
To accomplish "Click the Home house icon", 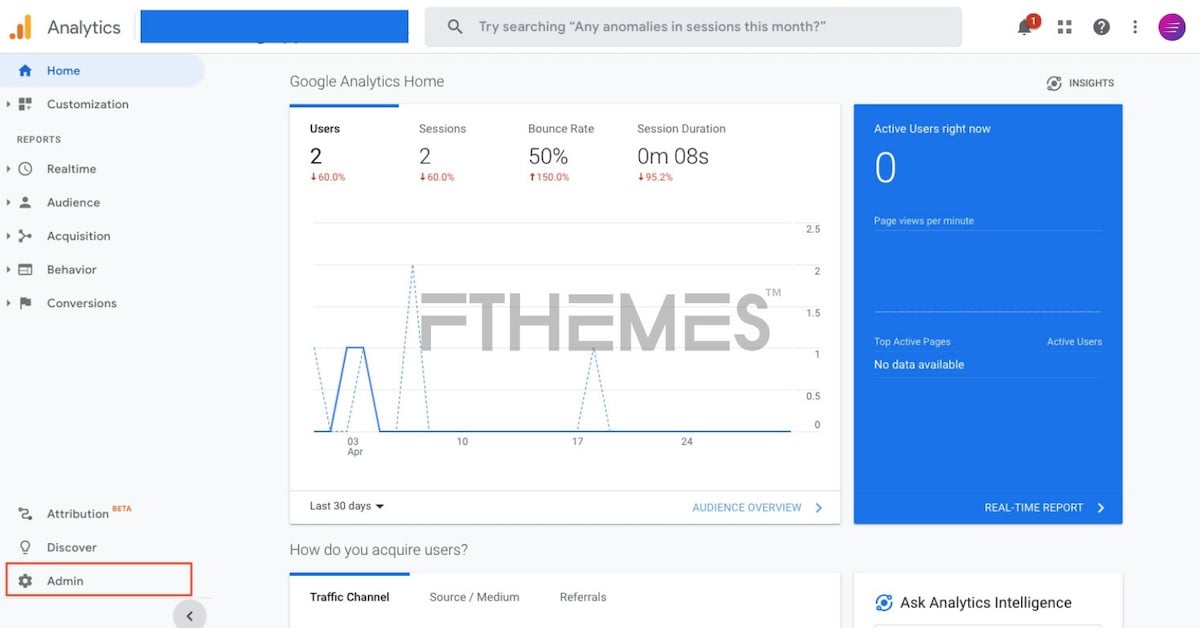I will [25, 71].
